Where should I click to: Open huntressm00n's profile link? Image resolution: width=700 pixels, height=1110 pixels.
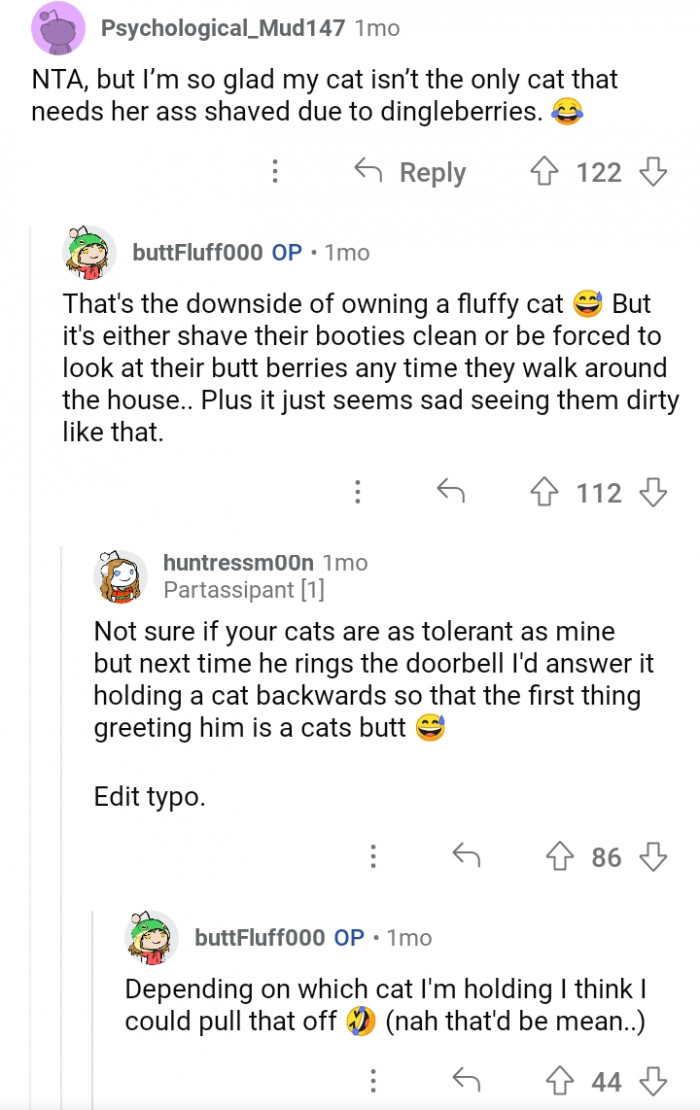tap(240, 563)
